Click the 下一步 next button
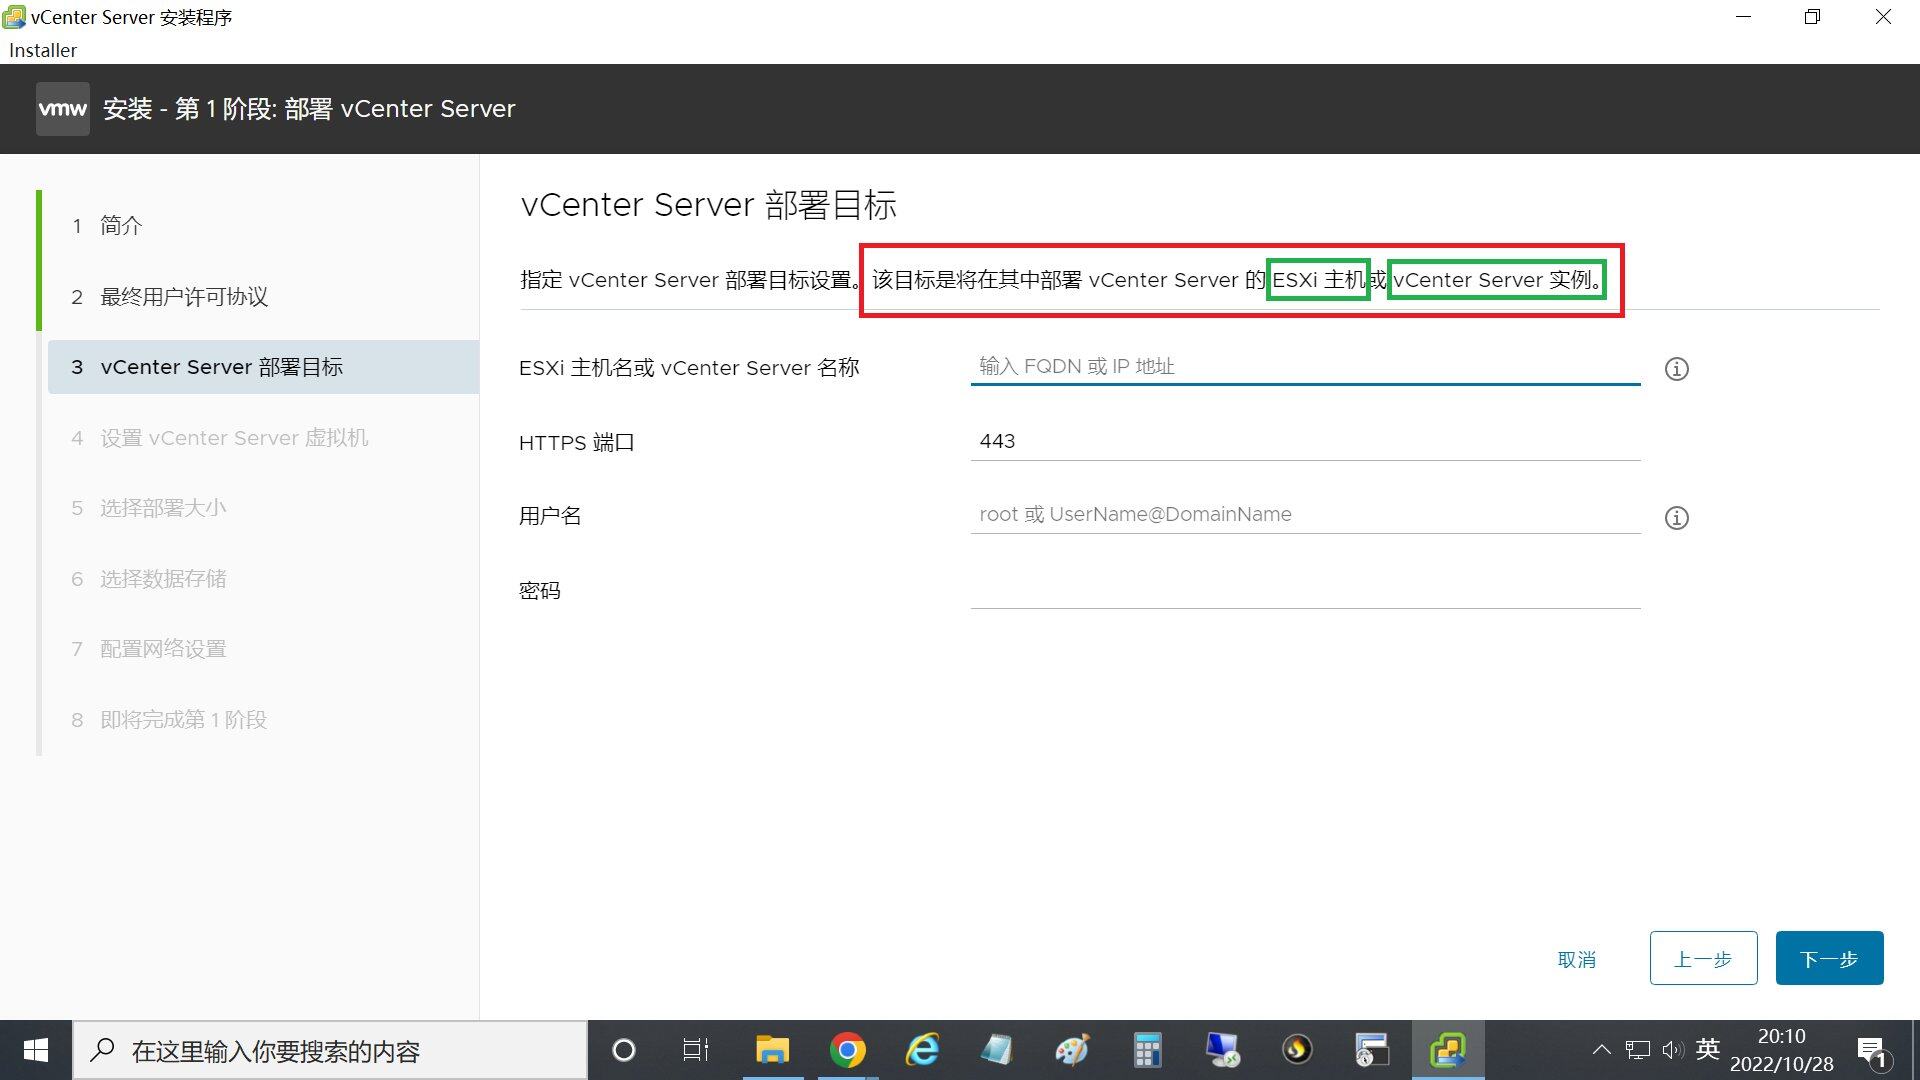The image size is (1920, 1080). pos(1828,957)
